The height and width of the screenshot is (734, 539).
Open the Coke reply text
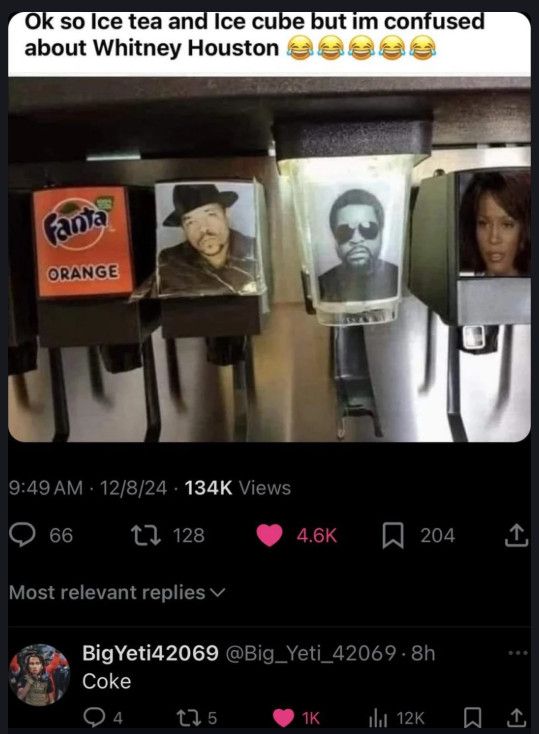tap(107, 681)
